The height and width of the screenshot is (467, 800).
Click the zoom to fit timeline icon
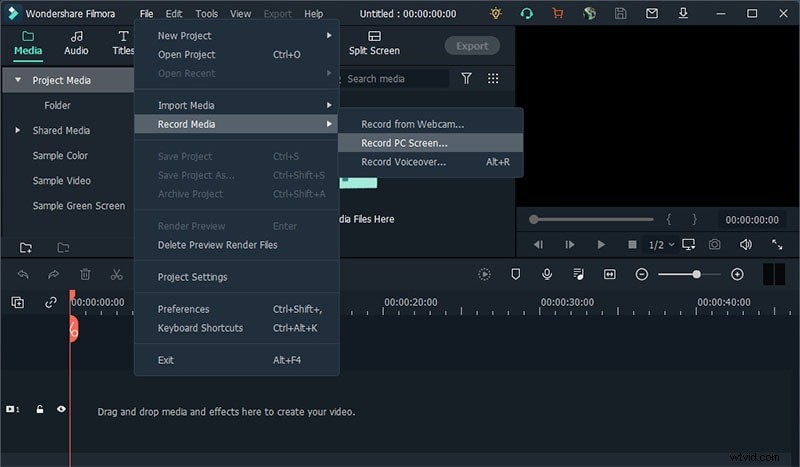point(610,275)
